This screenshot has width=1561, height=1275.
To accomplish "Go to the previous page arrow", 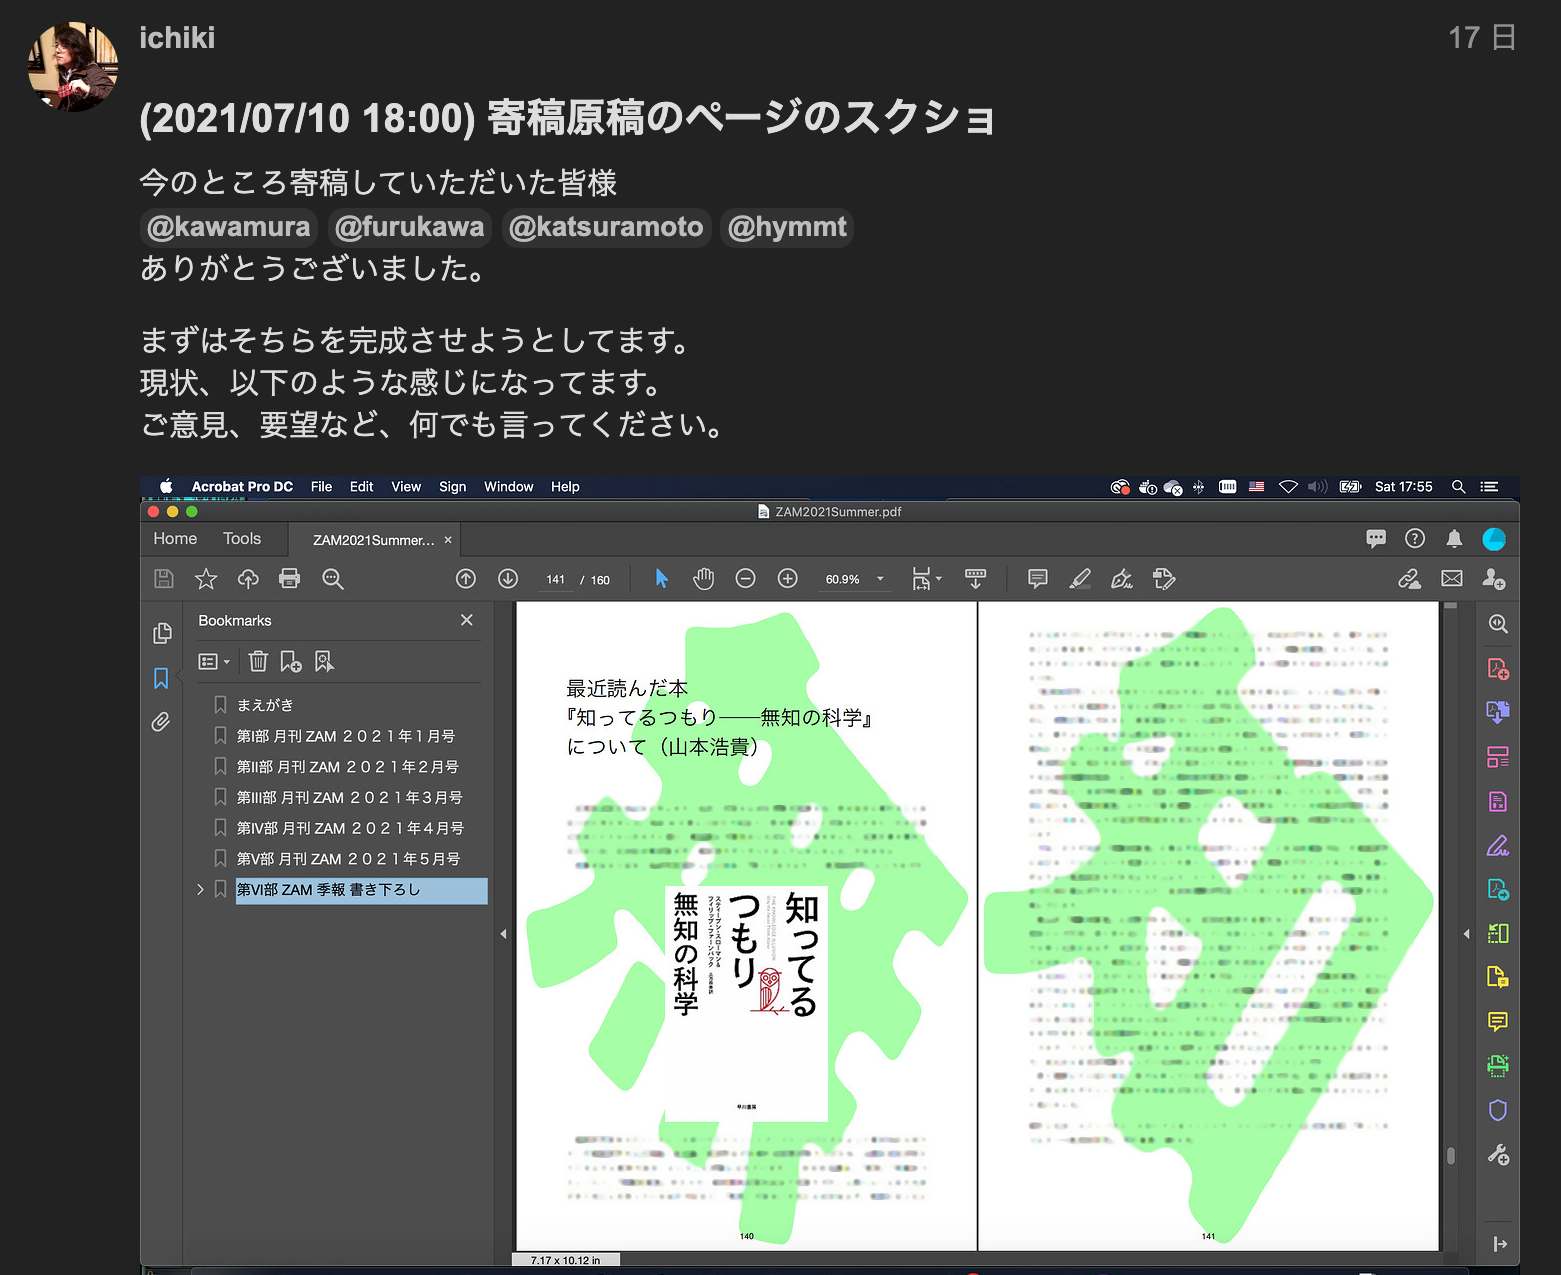I will (466, 579).
